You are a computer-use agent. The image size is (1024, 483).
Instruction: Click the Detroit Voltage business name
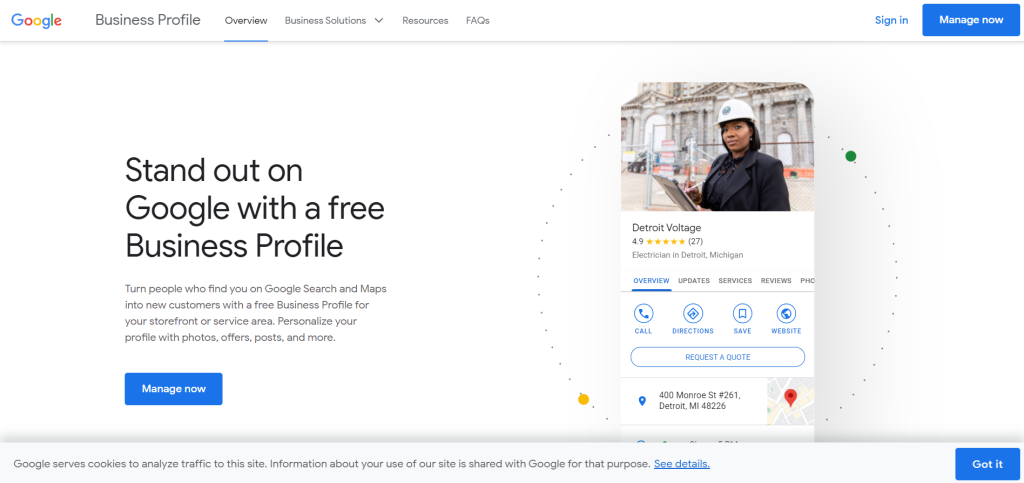click(x=667, y=228)
